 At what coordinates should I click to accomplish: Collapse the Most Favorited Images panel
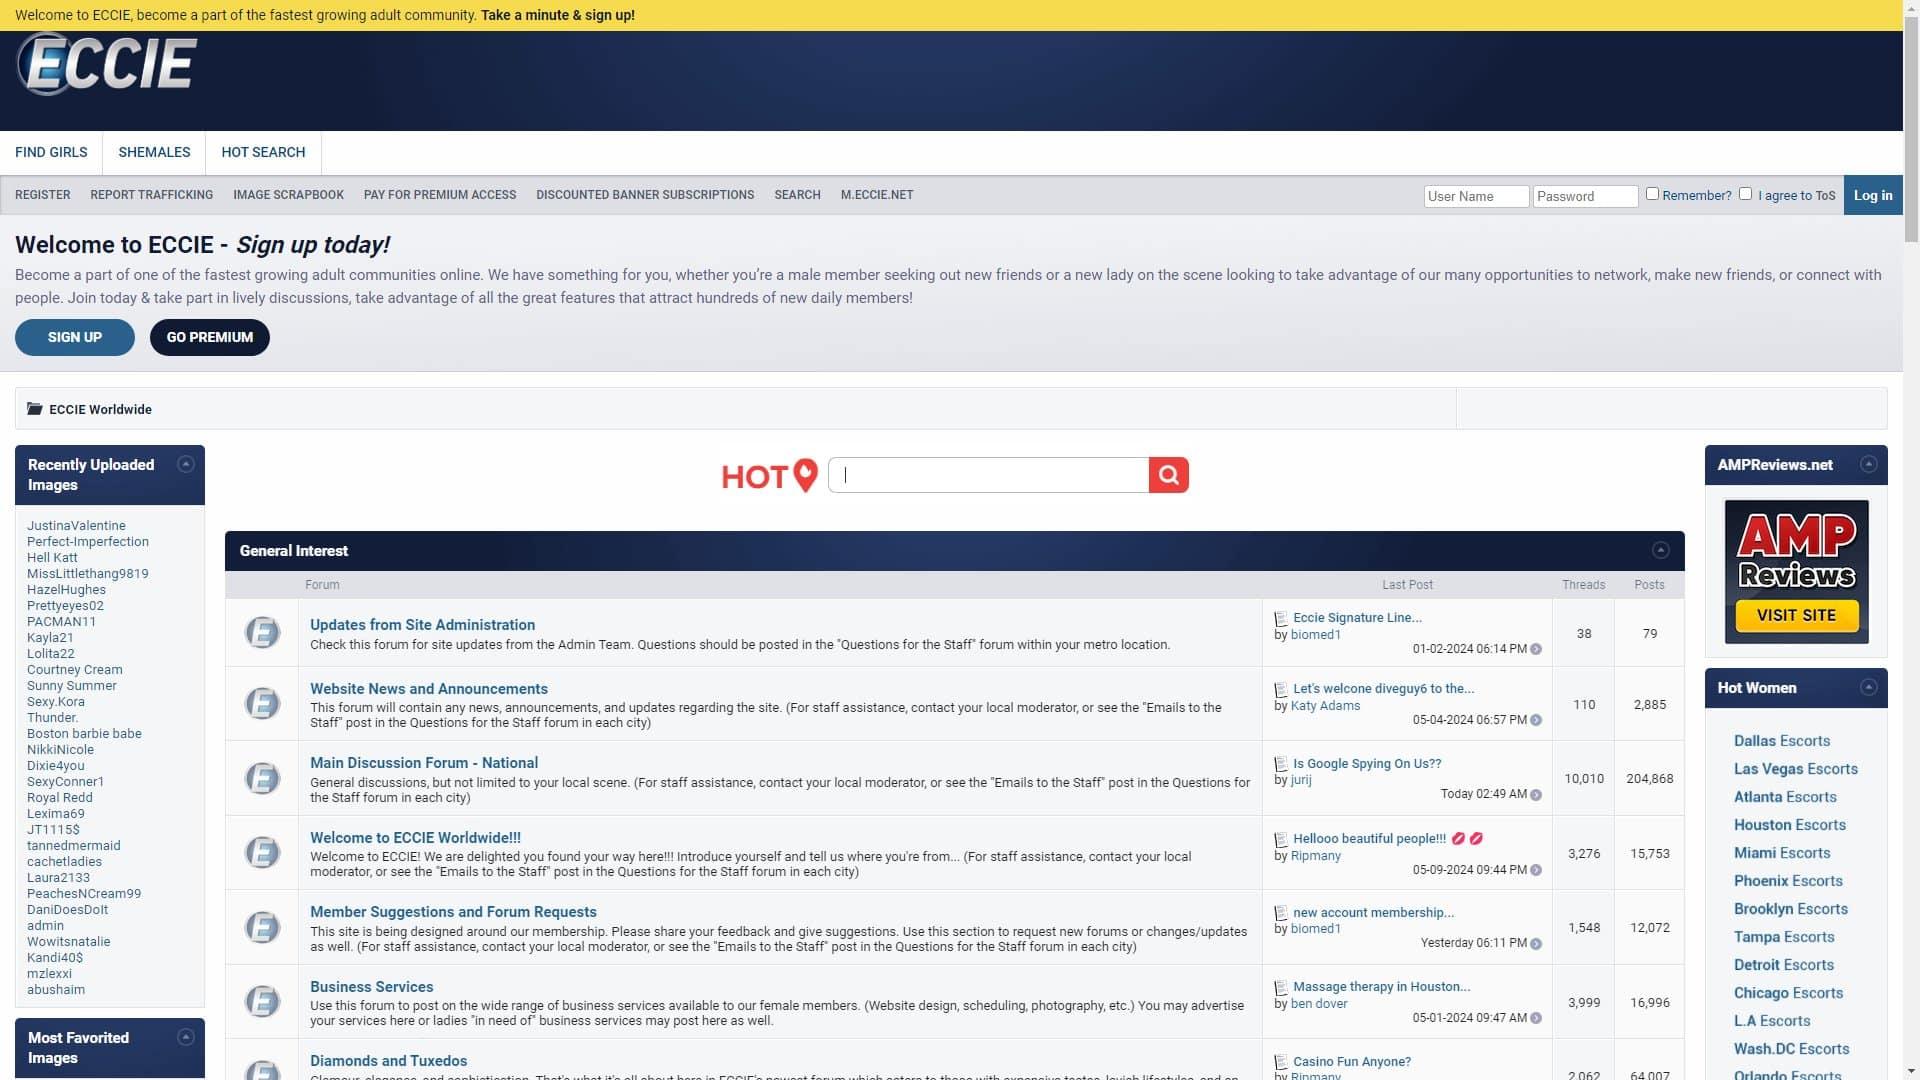click(x=185, y=1037)
